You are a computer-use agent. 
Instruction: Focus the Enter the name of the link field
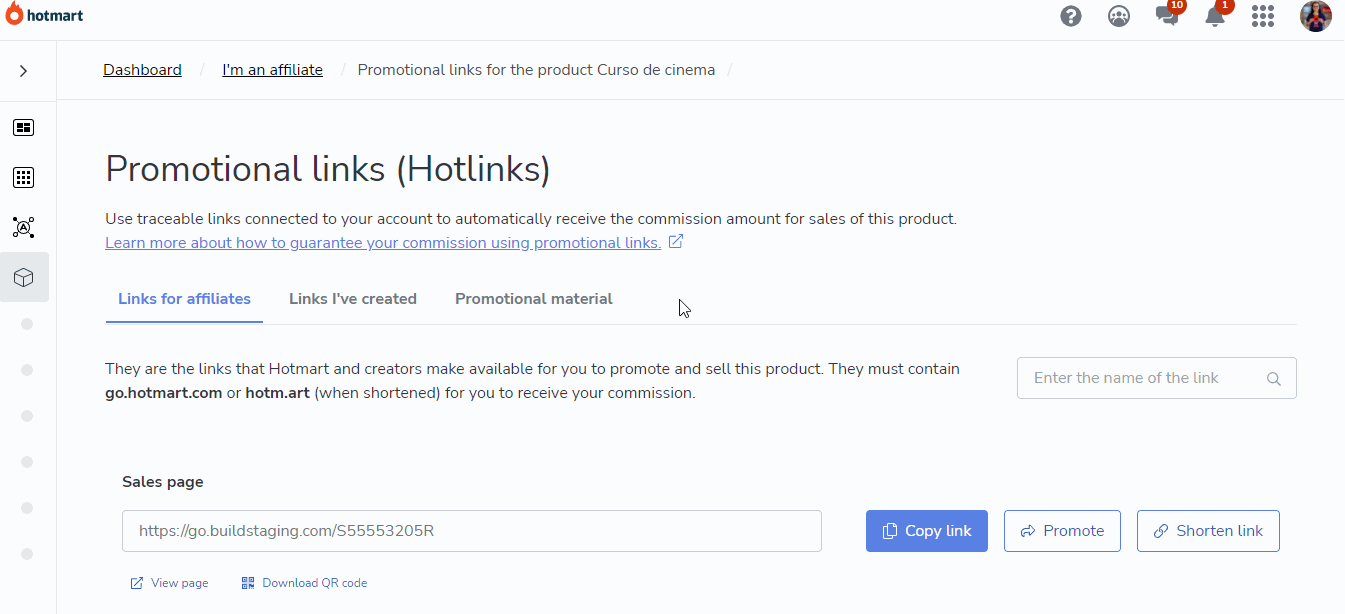[x=1156, y=378]
